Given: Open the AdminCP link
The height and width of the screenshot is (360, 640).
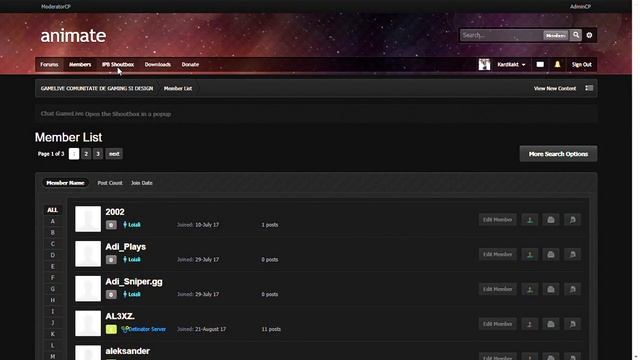Looking at the screenshot, I should point(580,7).
